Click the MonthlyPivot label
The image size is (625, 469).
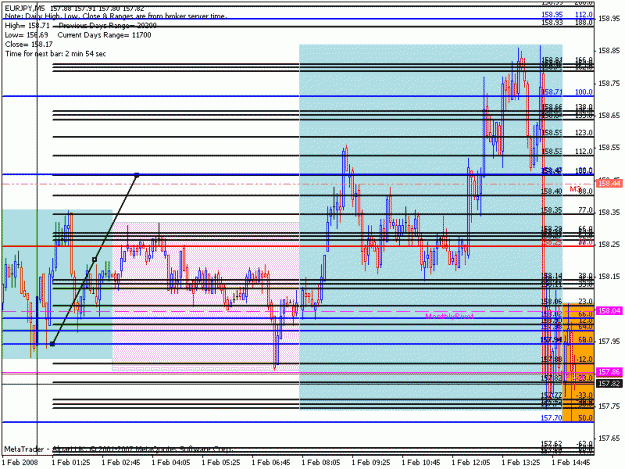point(449,317)
